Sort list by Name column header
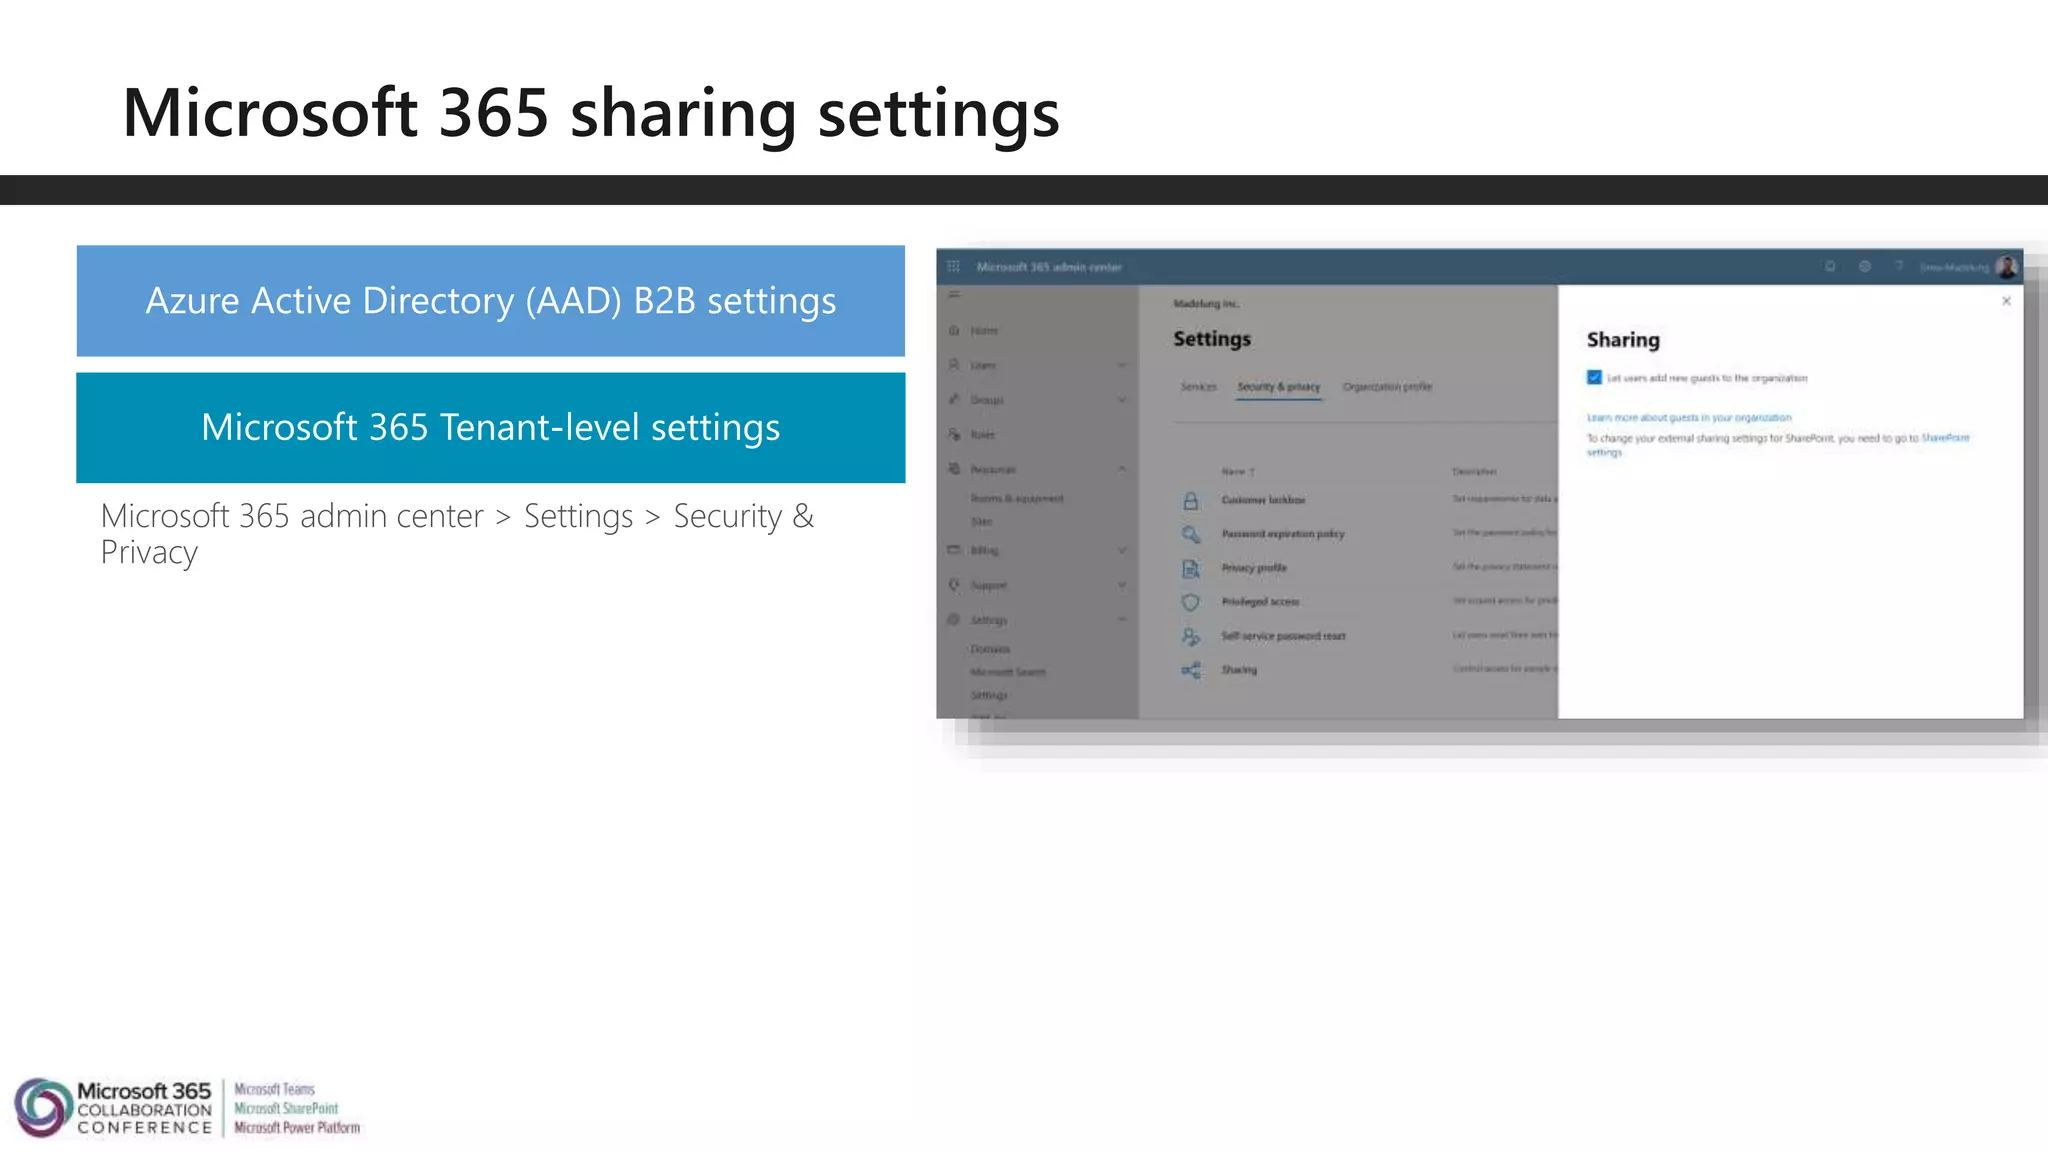2048x1152 pixels. (1237, 471)
